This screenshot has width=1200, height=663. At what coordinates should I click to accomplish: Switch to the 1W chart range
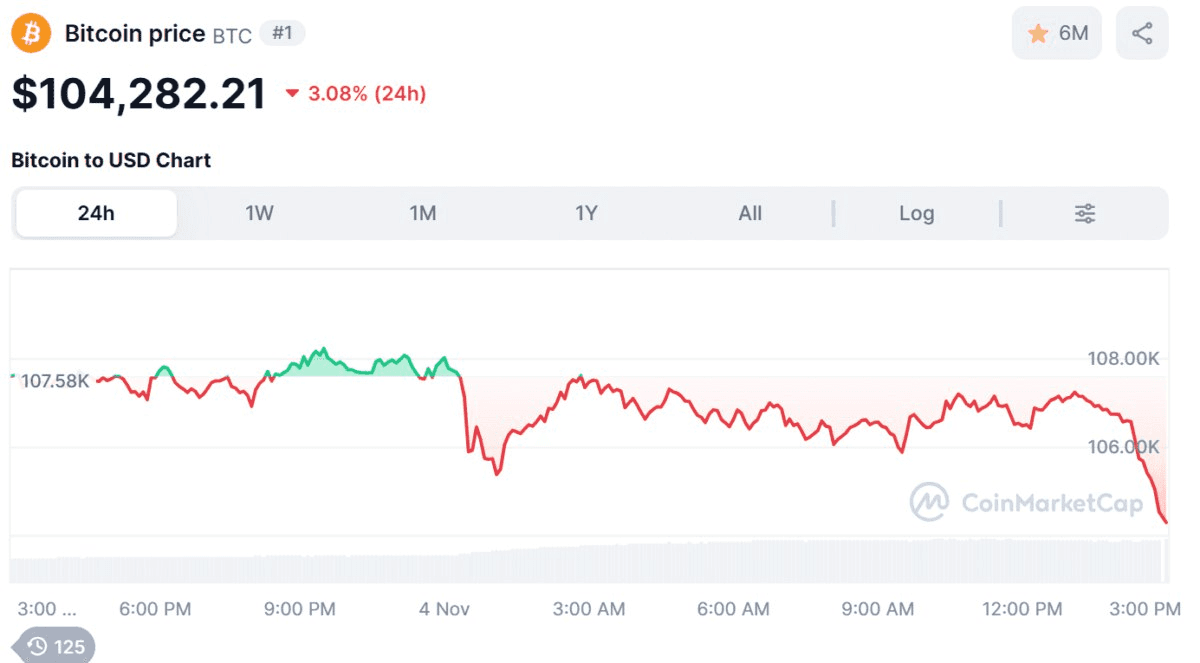click(x=259, y=213)
